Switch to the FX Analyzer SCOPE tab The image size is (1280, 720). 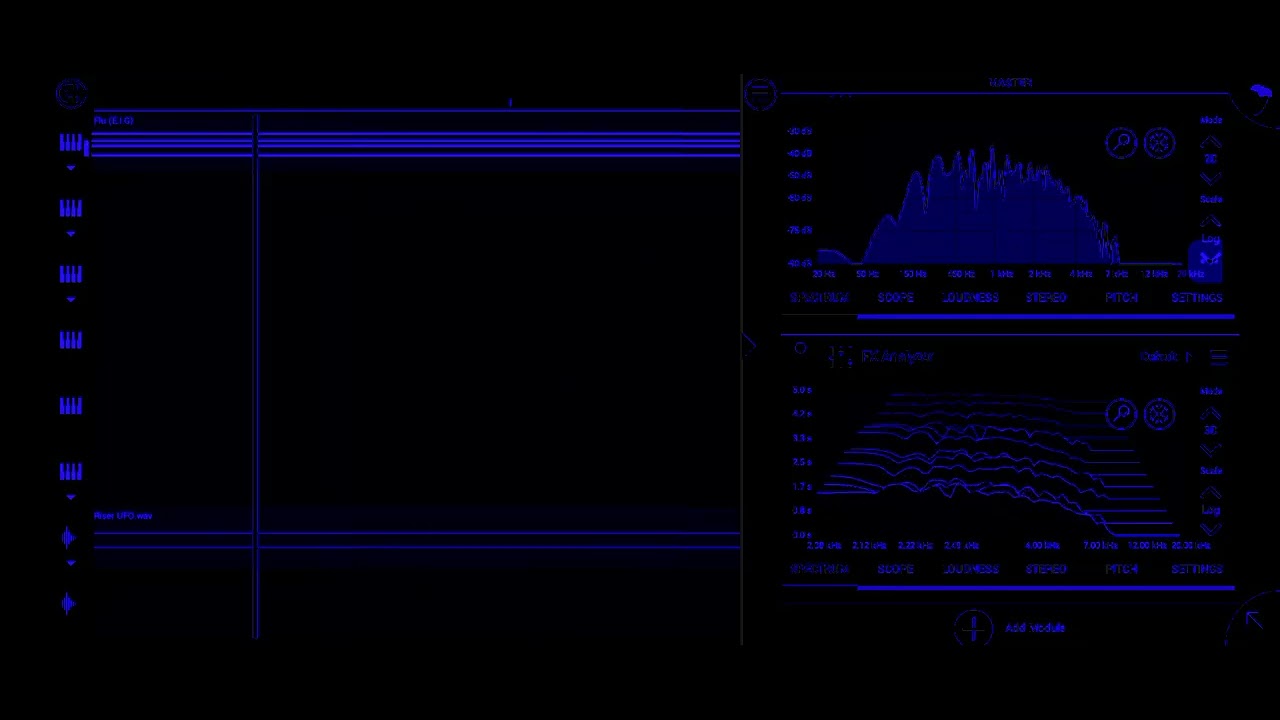(x=895, y=569)
